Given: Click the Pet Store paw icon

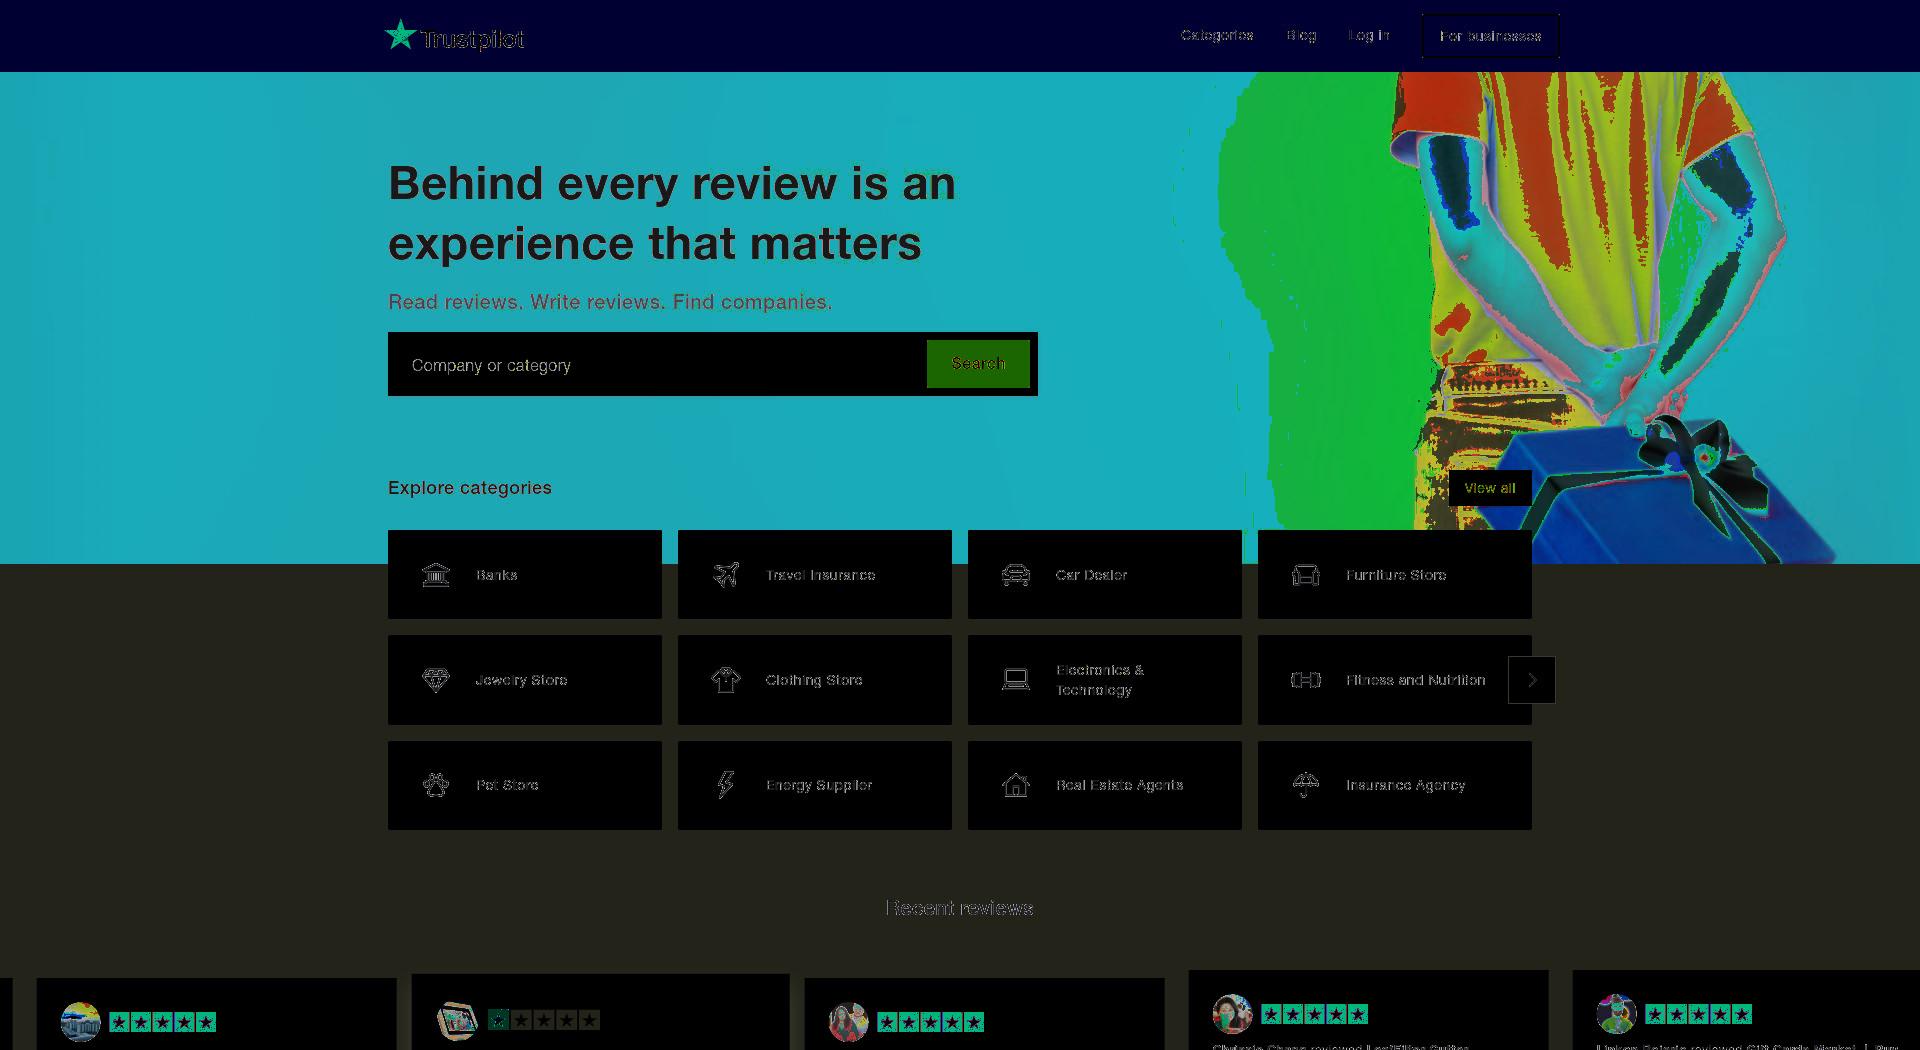Looking at the screenshot, I should (436, 785).
